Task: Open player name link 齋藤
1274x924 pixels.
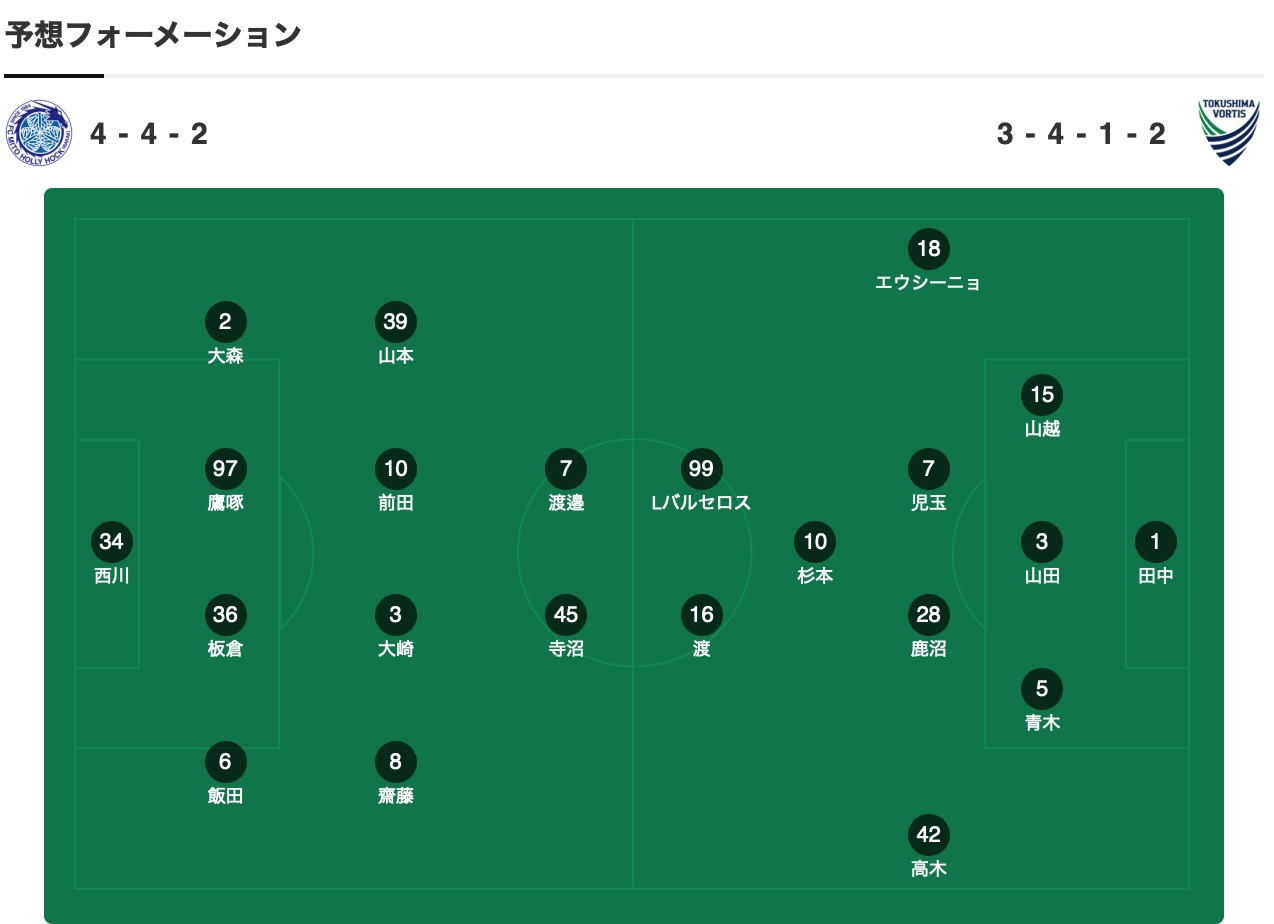Action: coord(396,796)
